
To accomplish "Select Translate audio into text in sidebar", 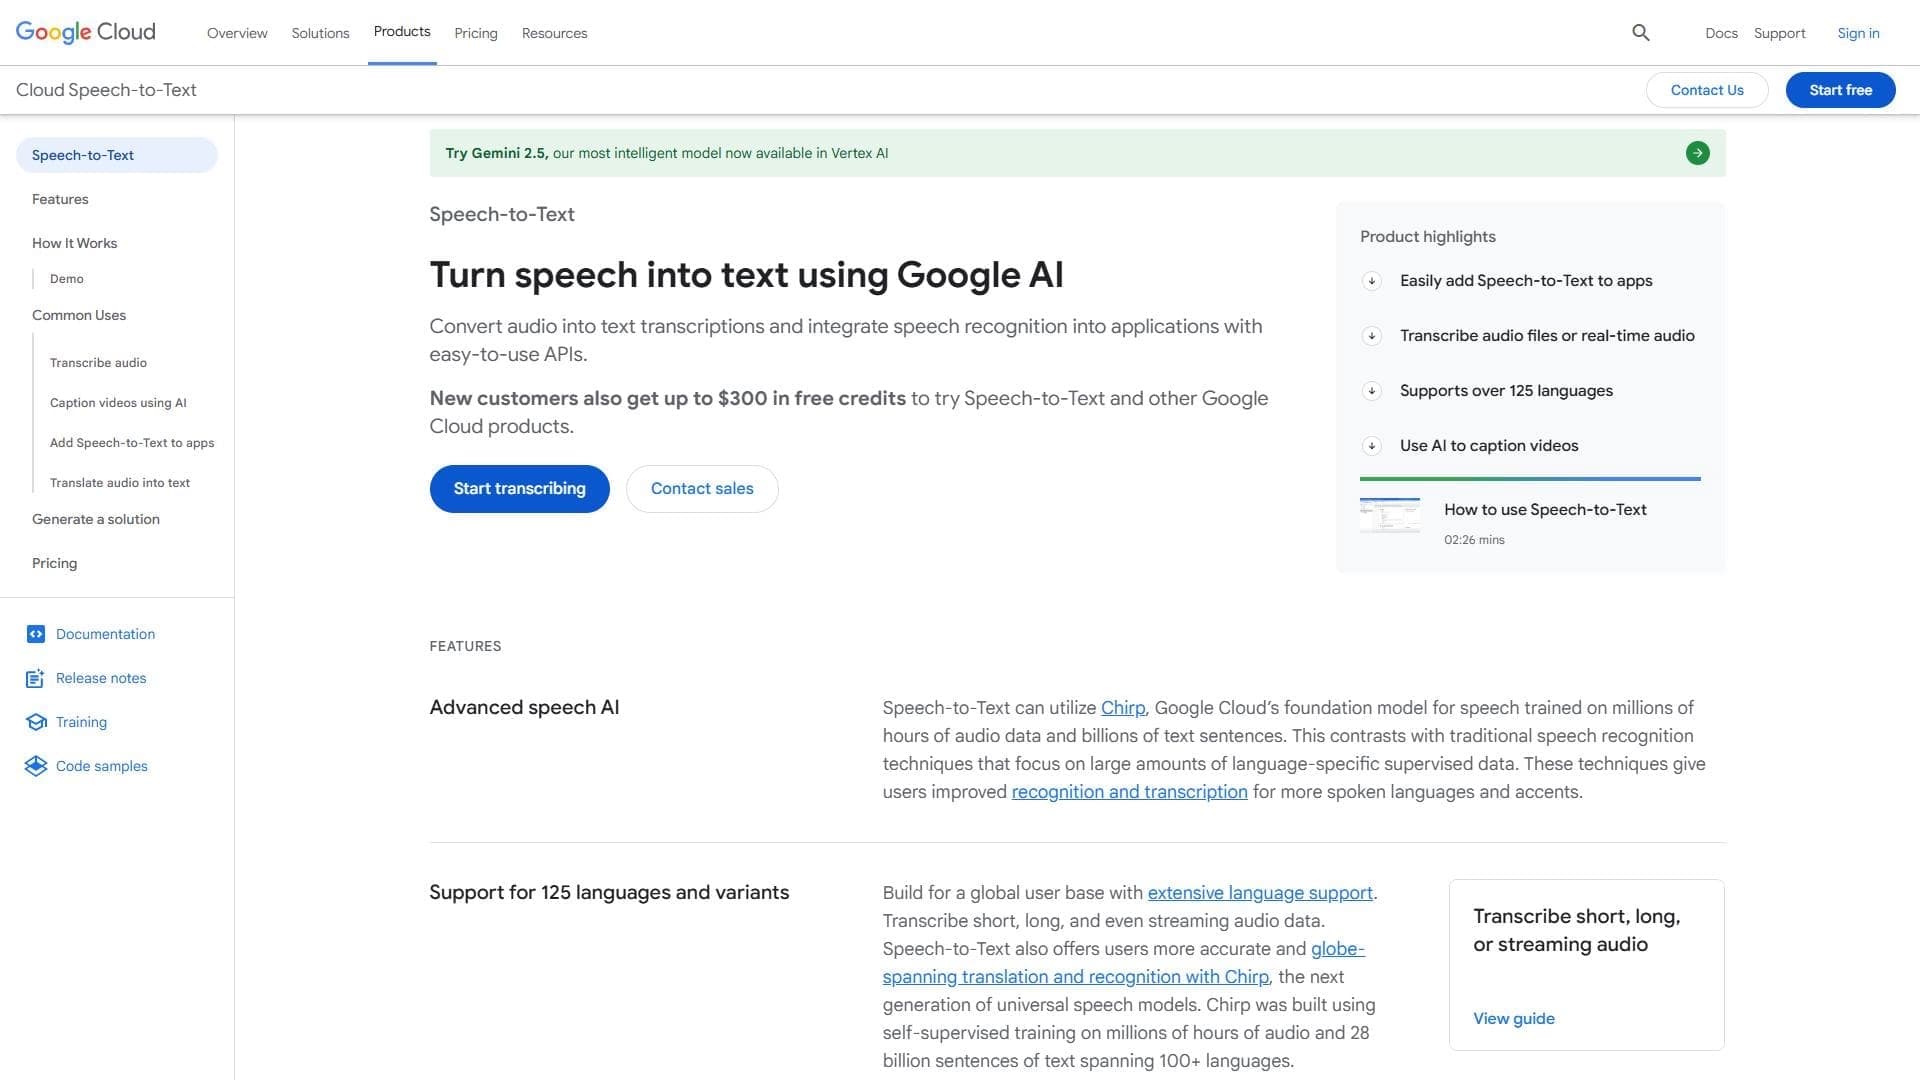I will pyautogui.click(x=120, y=483).
